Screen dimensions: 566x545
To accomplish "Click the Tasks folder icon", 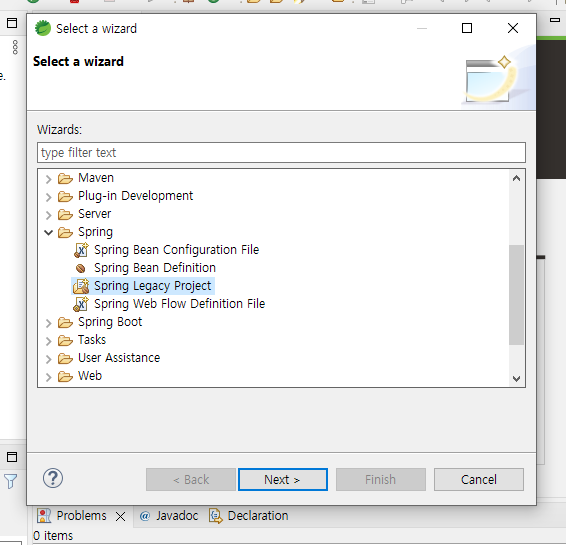I will (65, 340).
